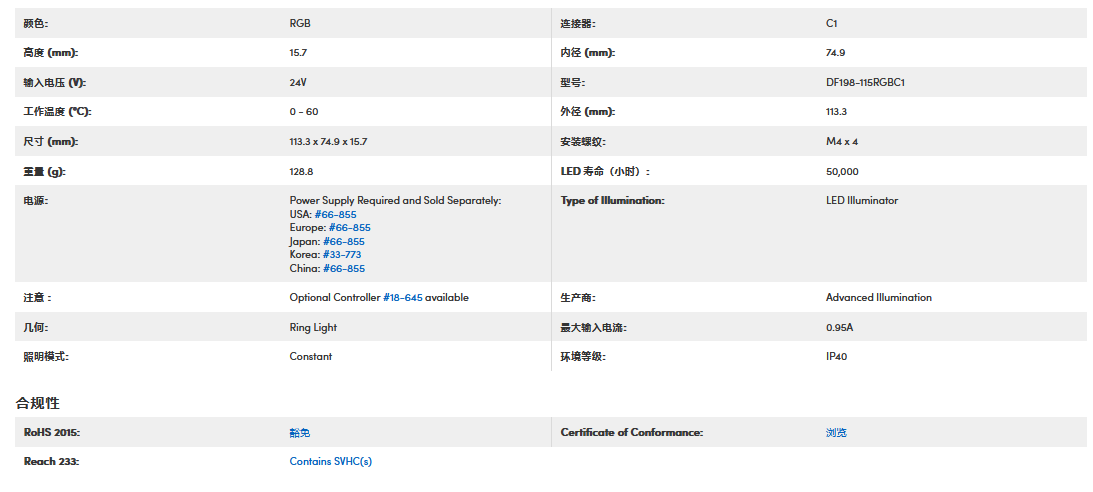This screenshot has height=492, width=1093.
Task: Click the 合规性 section heading
Action: (x=38, y=403)
